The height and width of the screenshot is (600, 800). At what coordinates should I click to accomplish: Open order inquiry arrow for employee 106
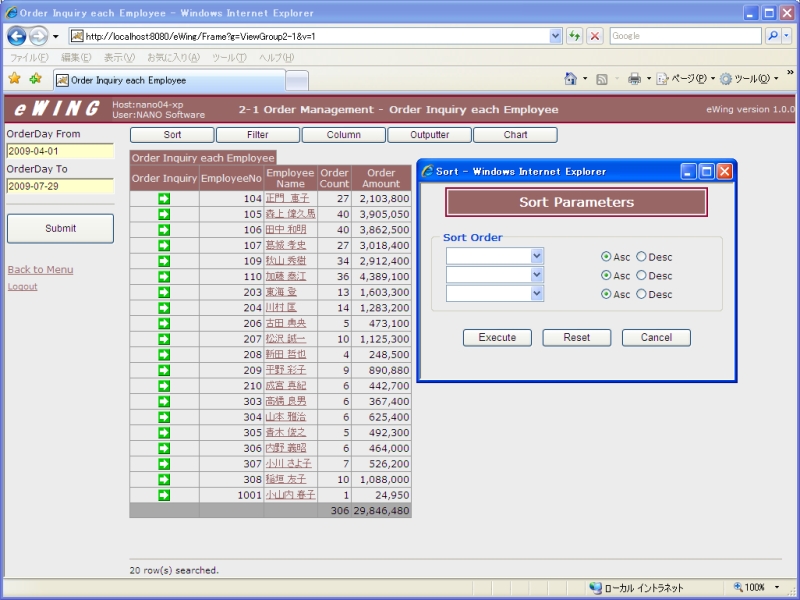pos(164,230)
